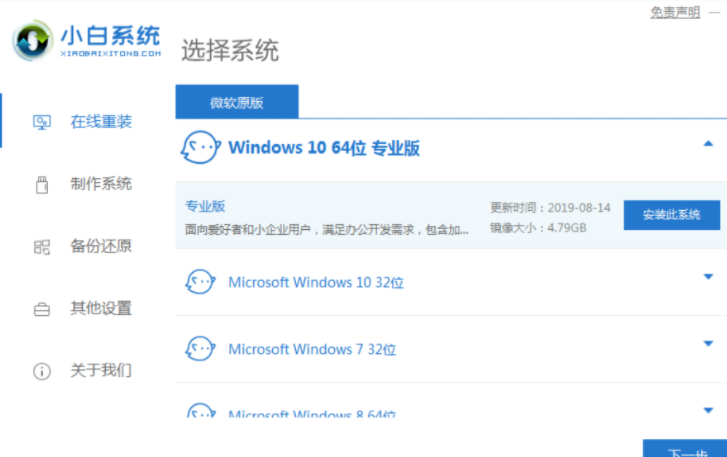The width and height of the screenshot is (727, 457).
Task: Open the 在线重装 menu item
Action: click(101, 122)
